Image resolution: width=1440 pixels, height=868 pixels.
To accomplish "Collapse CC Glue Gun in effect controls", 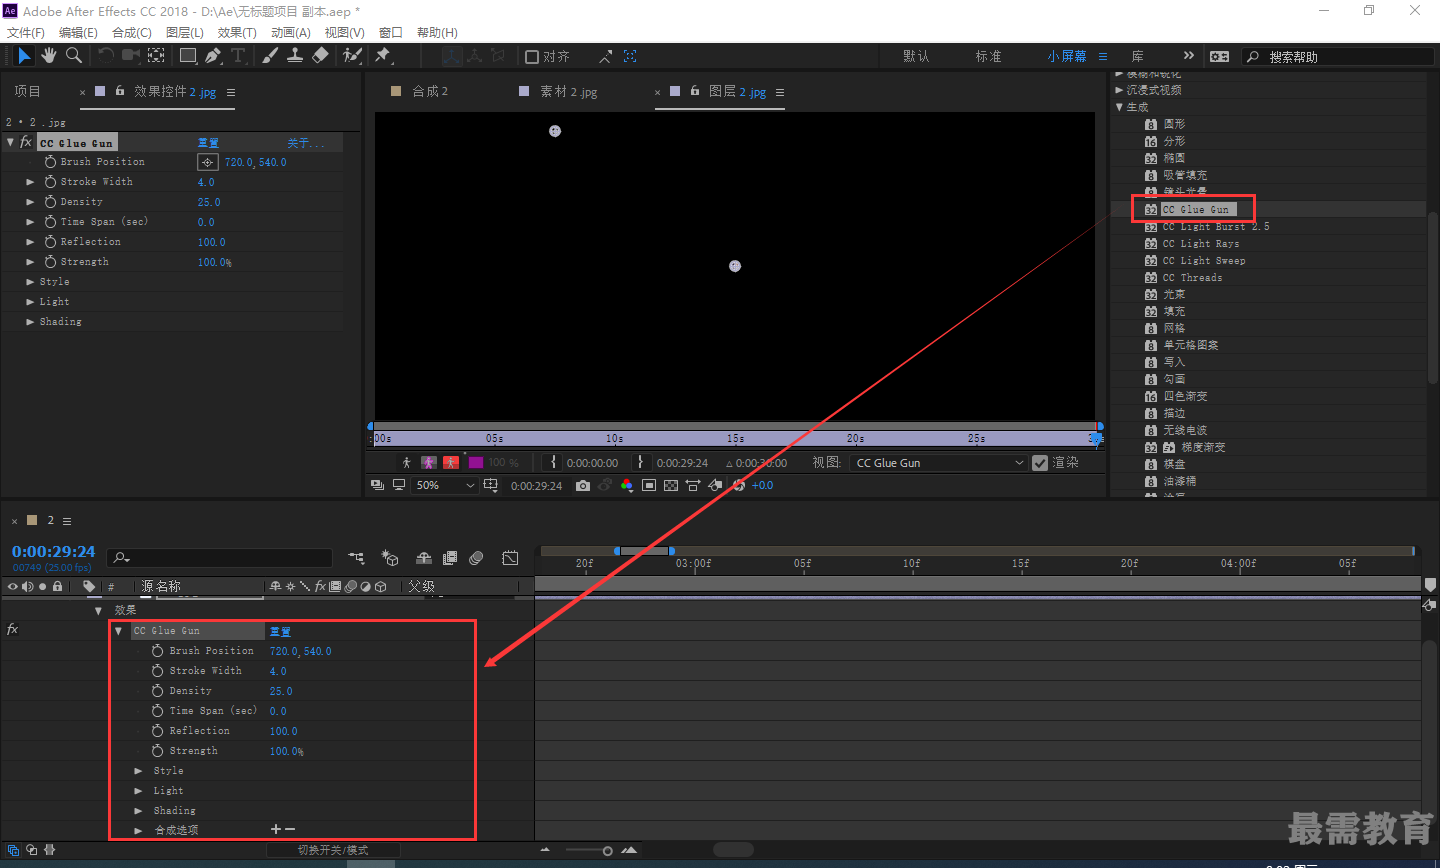I will point(10,142).
